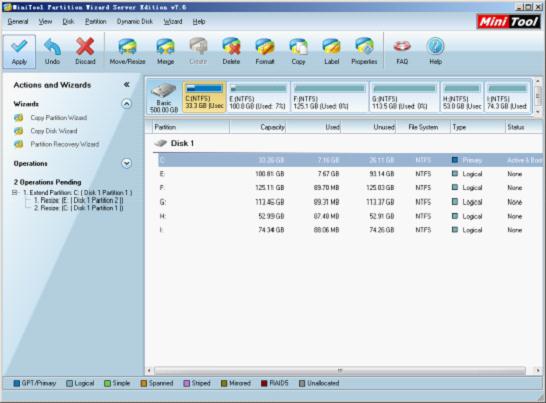
Task: Click the Undo arrow icon
Action: tap(52, 47)
